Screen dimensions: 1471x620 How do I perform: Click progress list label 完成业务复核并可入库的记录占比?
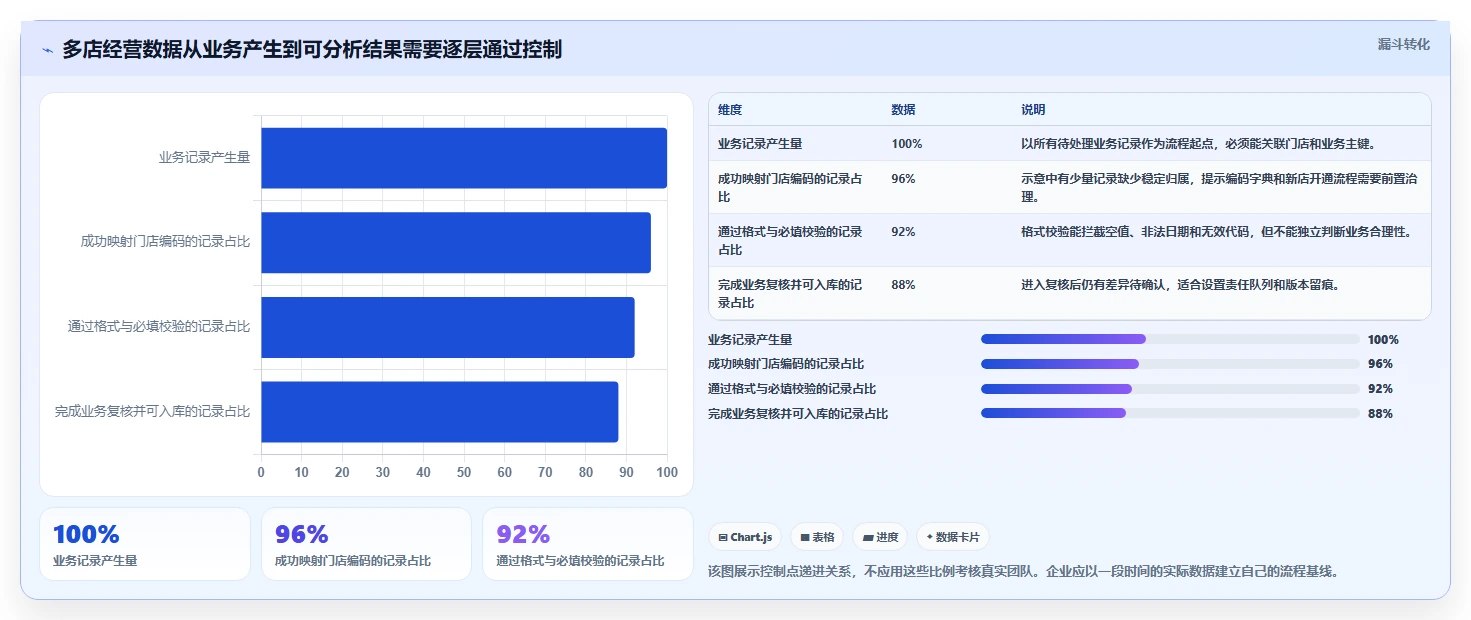pyautogui.click(x=798, y=413)
